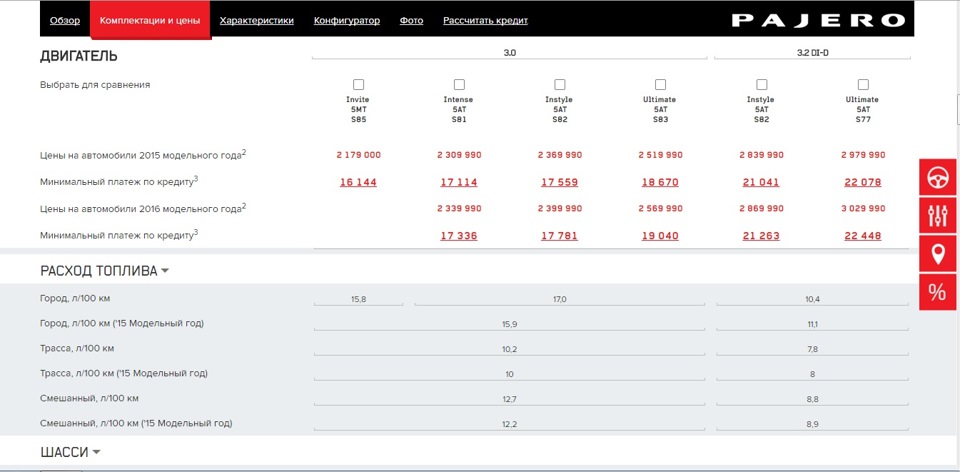Click the steering wheel test-drive icon
Viewport: 960px width, 472px height.
(x=937, y=177)
